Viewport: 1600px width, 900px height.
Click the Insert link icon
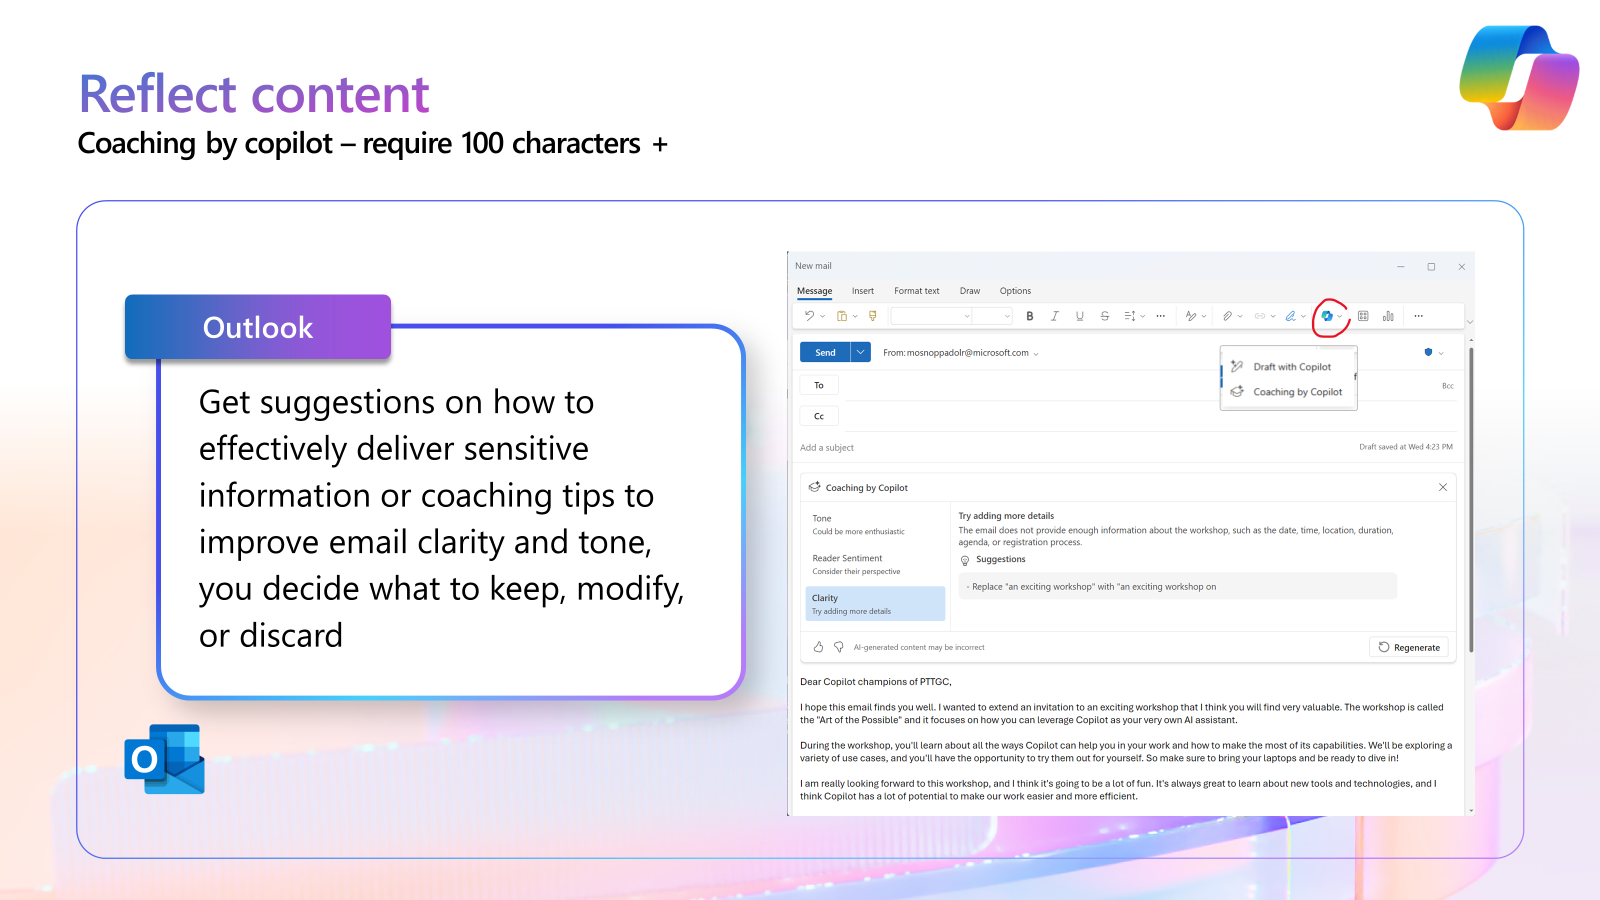pyautogui.click(x=1260, y=316)
